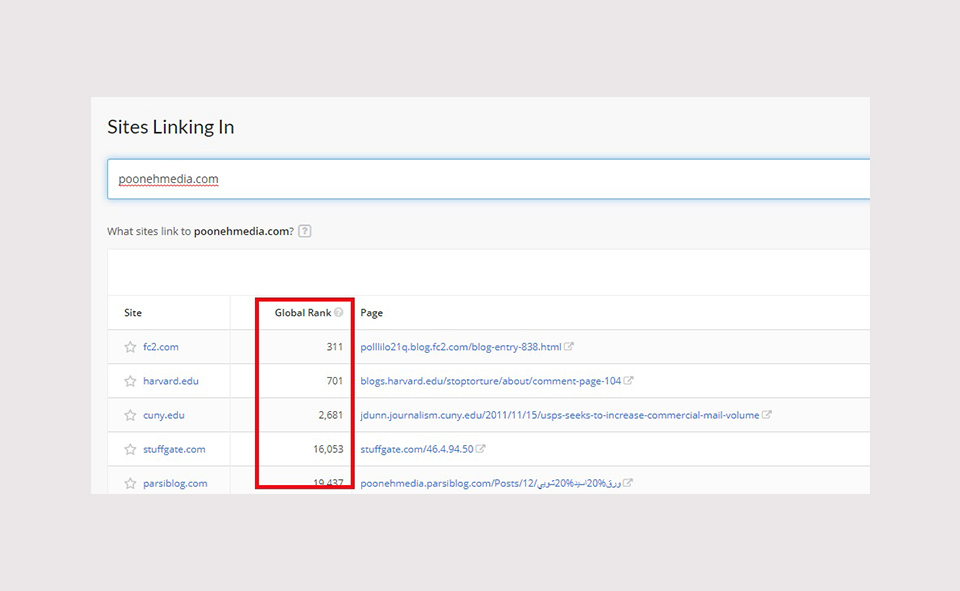This screenshot has height=591, width=960.
Task: Click external link icon beside stuffgate.com/46.4.94.50
Action: tap(481, 449)
